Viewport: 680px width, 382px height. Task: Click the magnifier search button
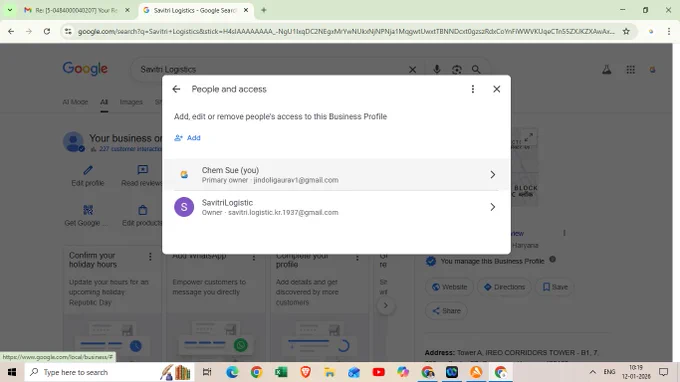476,69
